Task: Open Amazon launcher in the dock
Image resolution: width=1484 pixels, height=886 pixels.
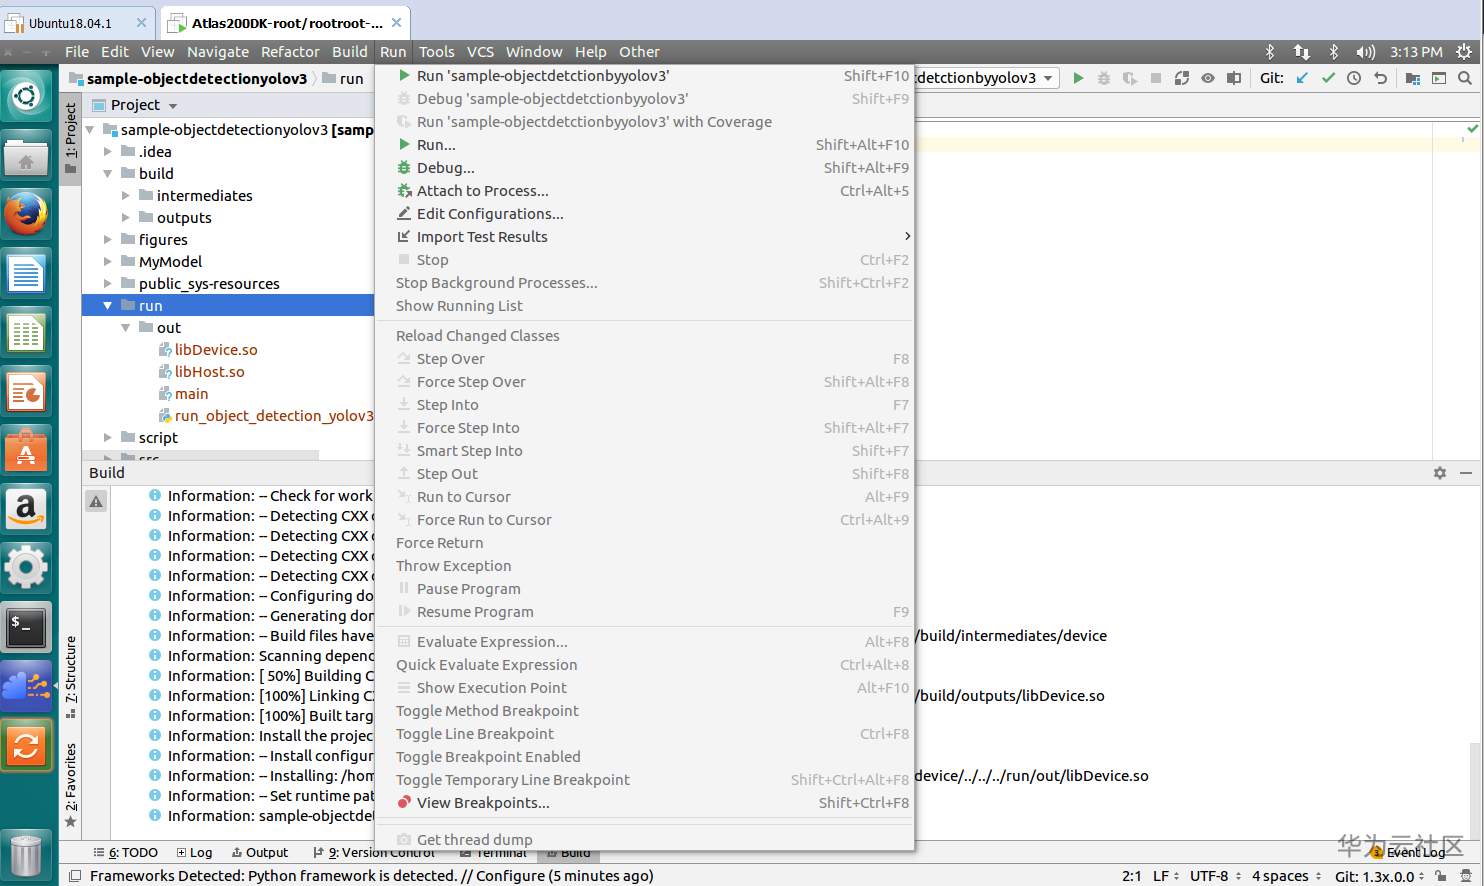Action: tap(26, 509)
